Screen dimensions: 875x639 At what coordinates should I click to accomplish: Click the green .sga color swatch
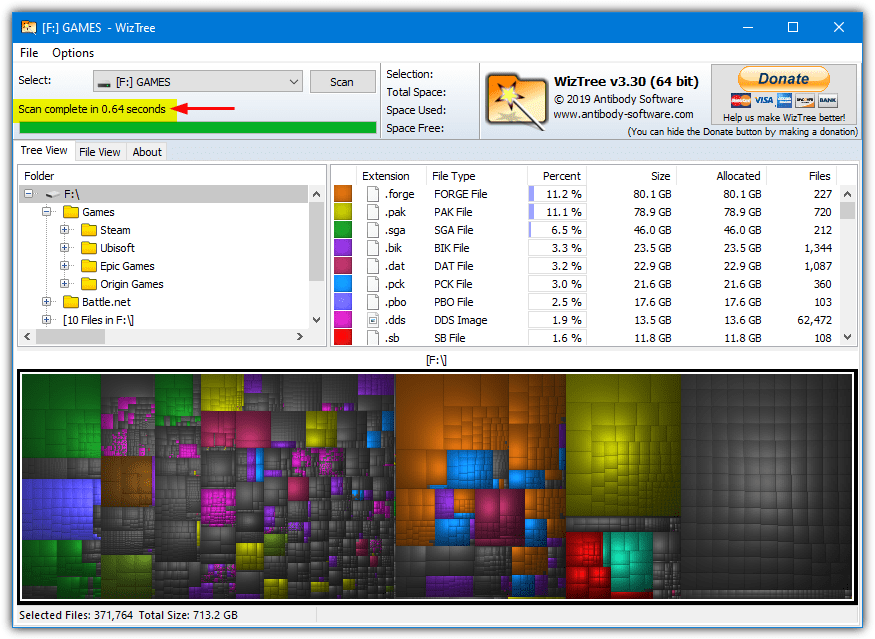pos(343,230)
